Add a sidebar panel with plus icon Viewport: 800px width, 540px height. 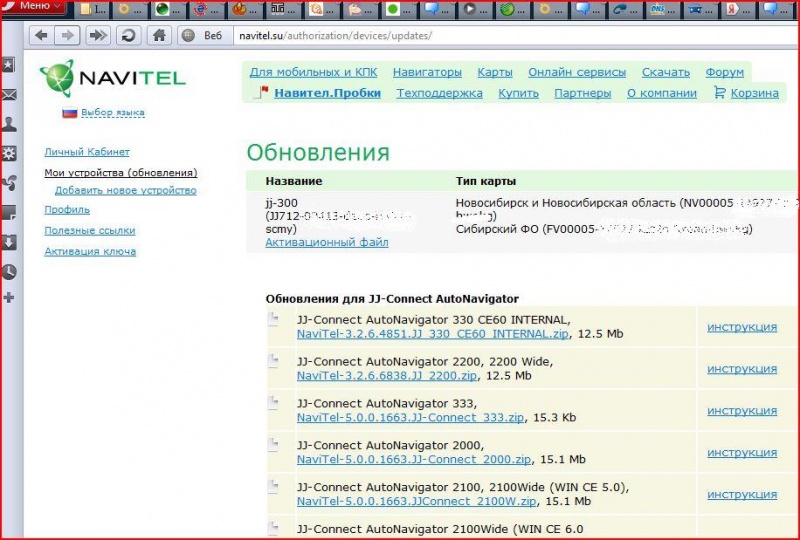click(x=9, y=298)
